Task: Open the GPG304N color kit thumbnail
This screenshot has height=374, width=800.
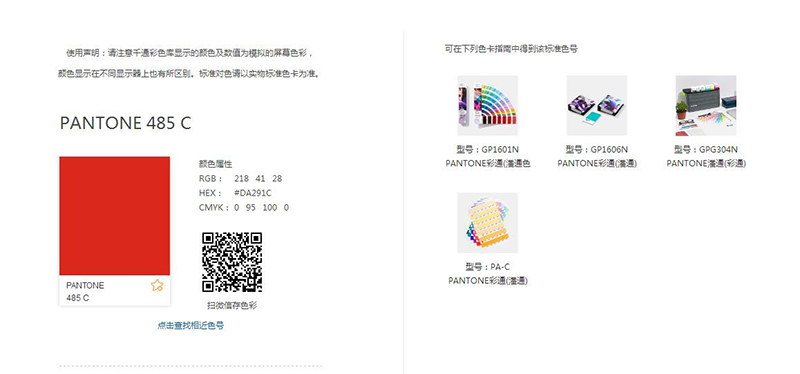Action: [x=706, y=106]
